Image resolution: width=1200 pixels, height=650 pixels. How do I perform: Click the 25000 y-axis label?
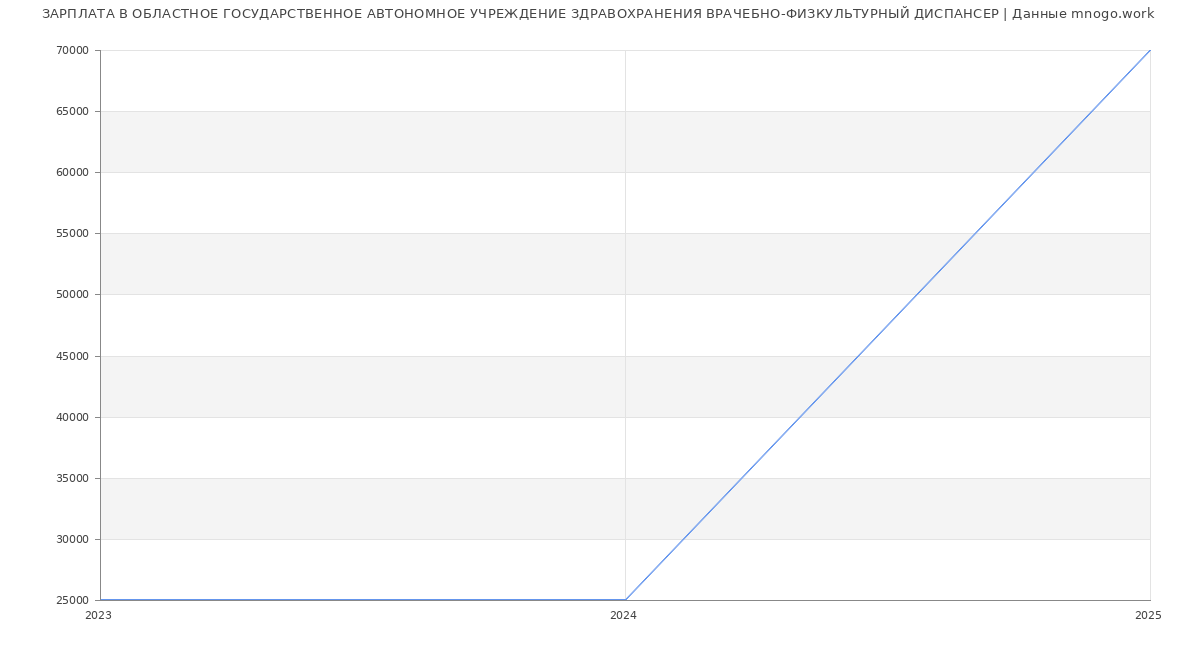point(72,600)
